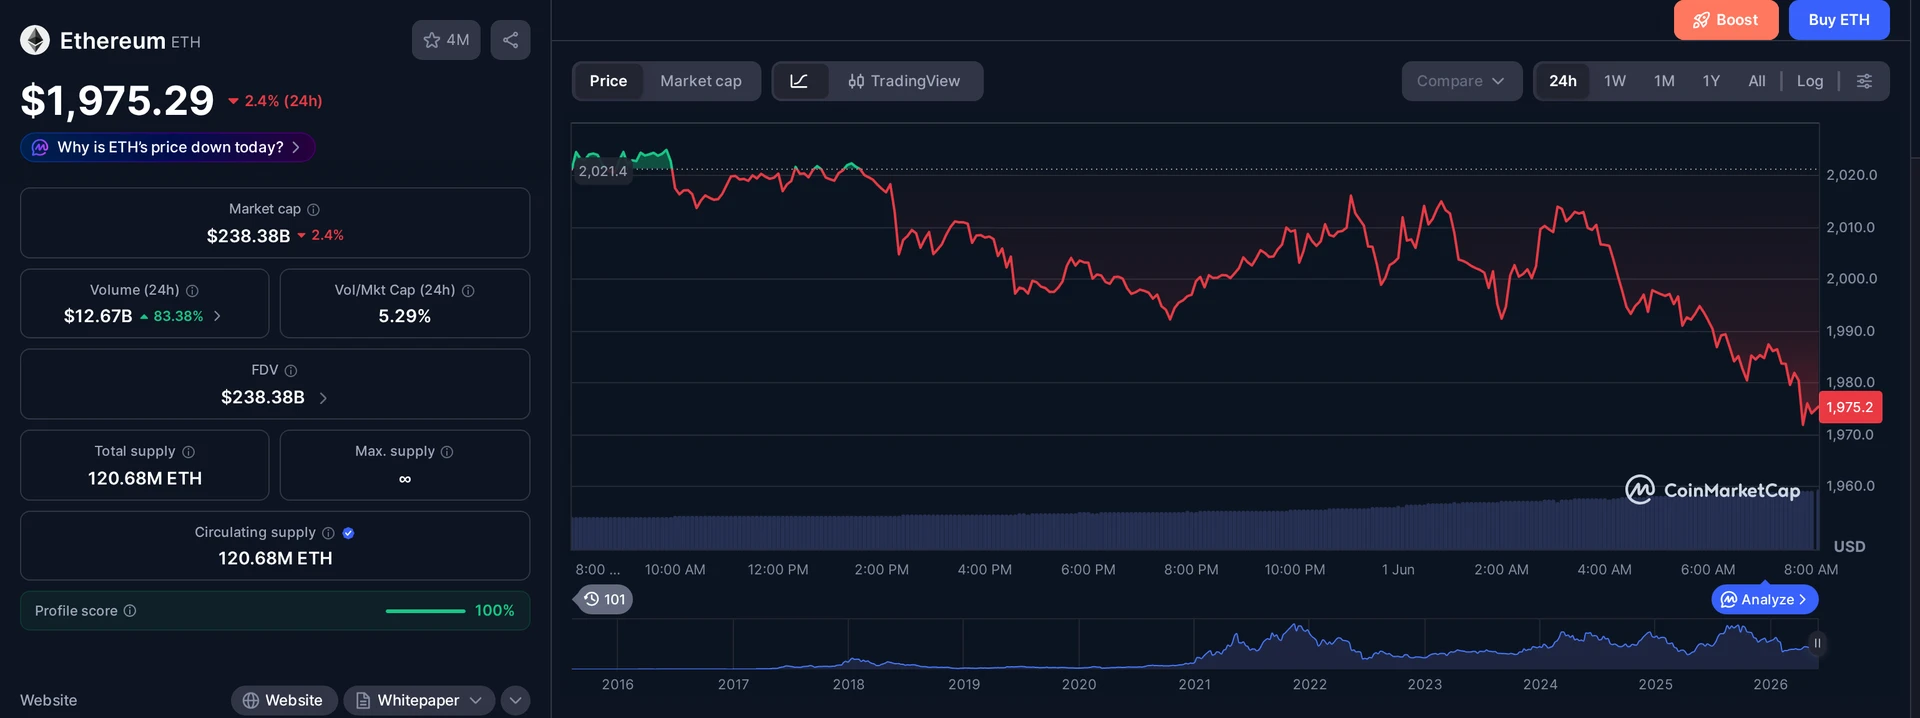Click the pause handle on range chart
Screen dimensions: 1920x718
pos(1817,643)
